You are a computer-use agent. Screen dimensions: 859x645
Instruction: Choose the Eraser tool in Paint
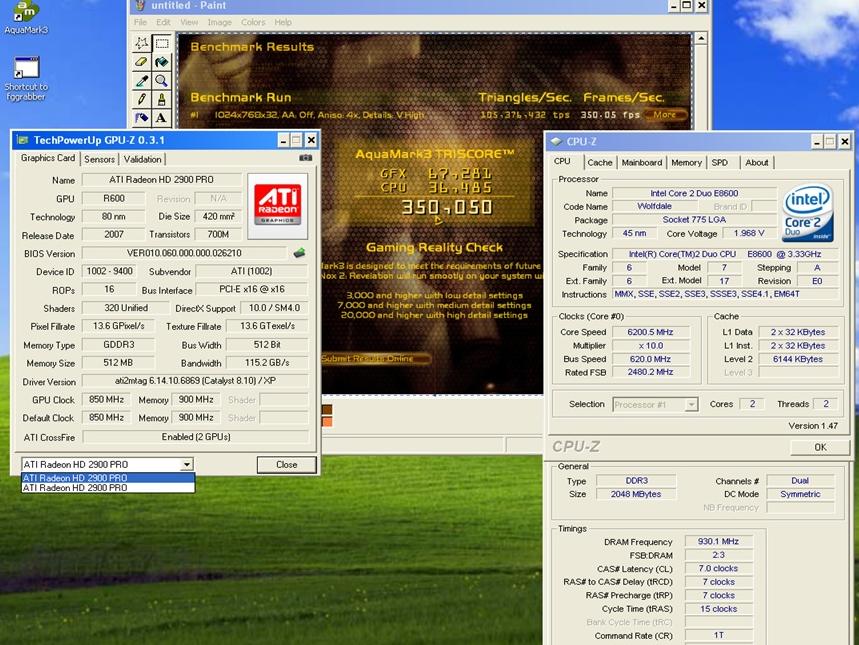(x=142, y=62)
